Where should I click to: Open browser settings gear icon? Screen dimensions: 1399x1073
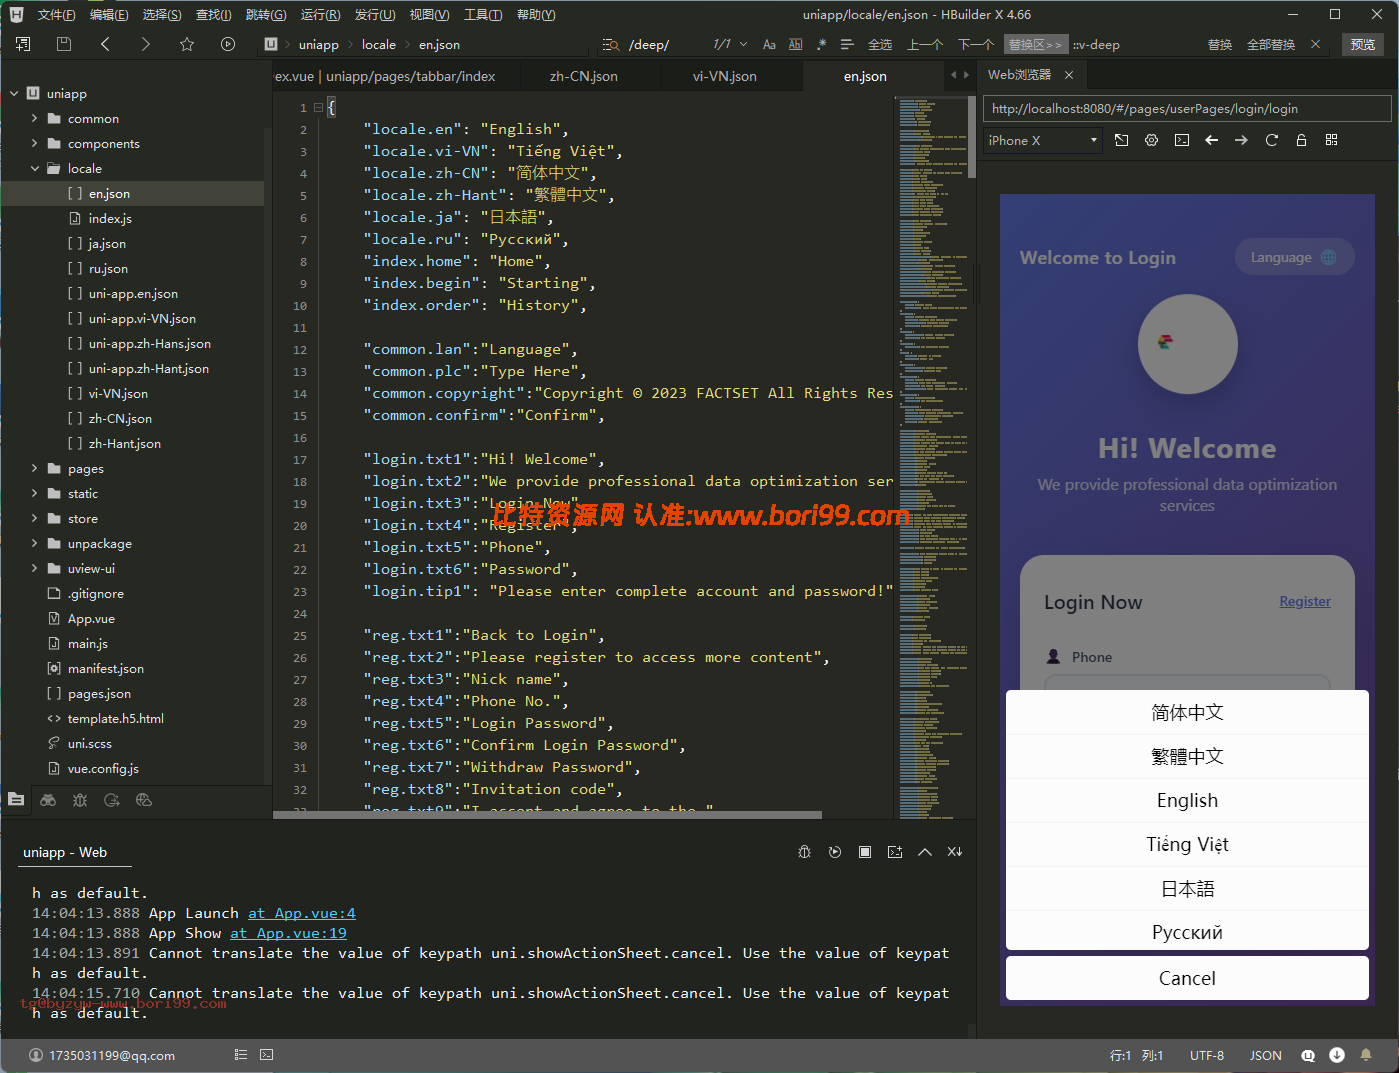point(1152,141)
